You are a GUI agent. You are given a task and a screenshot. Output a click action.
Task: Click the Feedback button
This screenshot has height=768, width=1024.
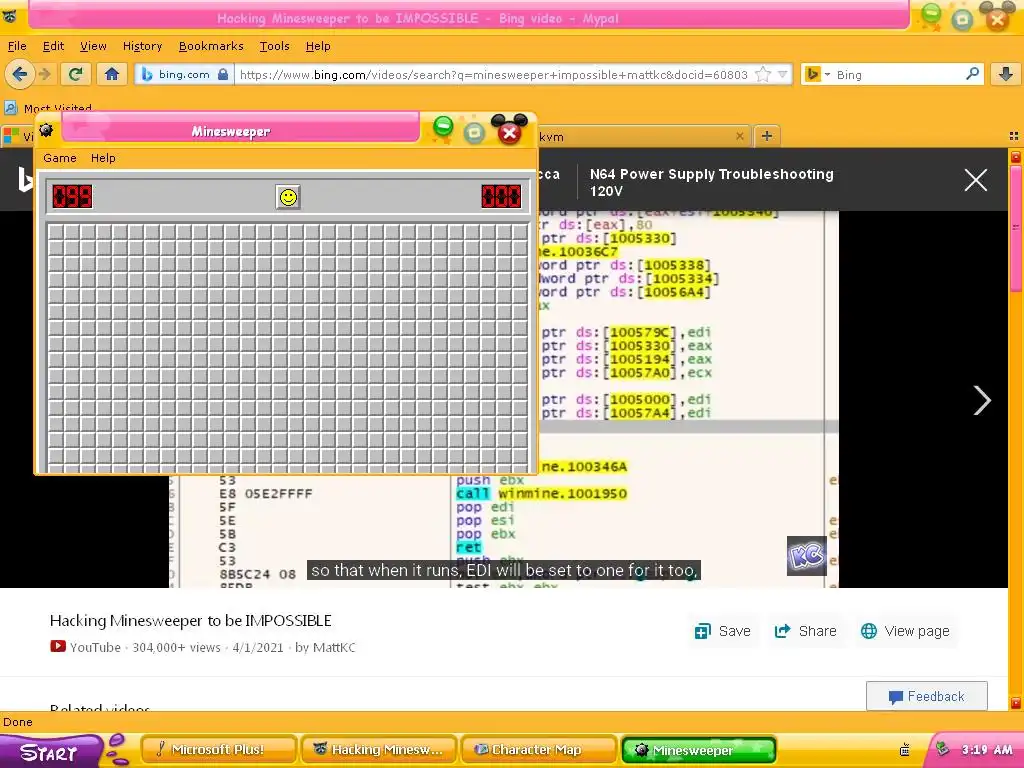(927, 696)
